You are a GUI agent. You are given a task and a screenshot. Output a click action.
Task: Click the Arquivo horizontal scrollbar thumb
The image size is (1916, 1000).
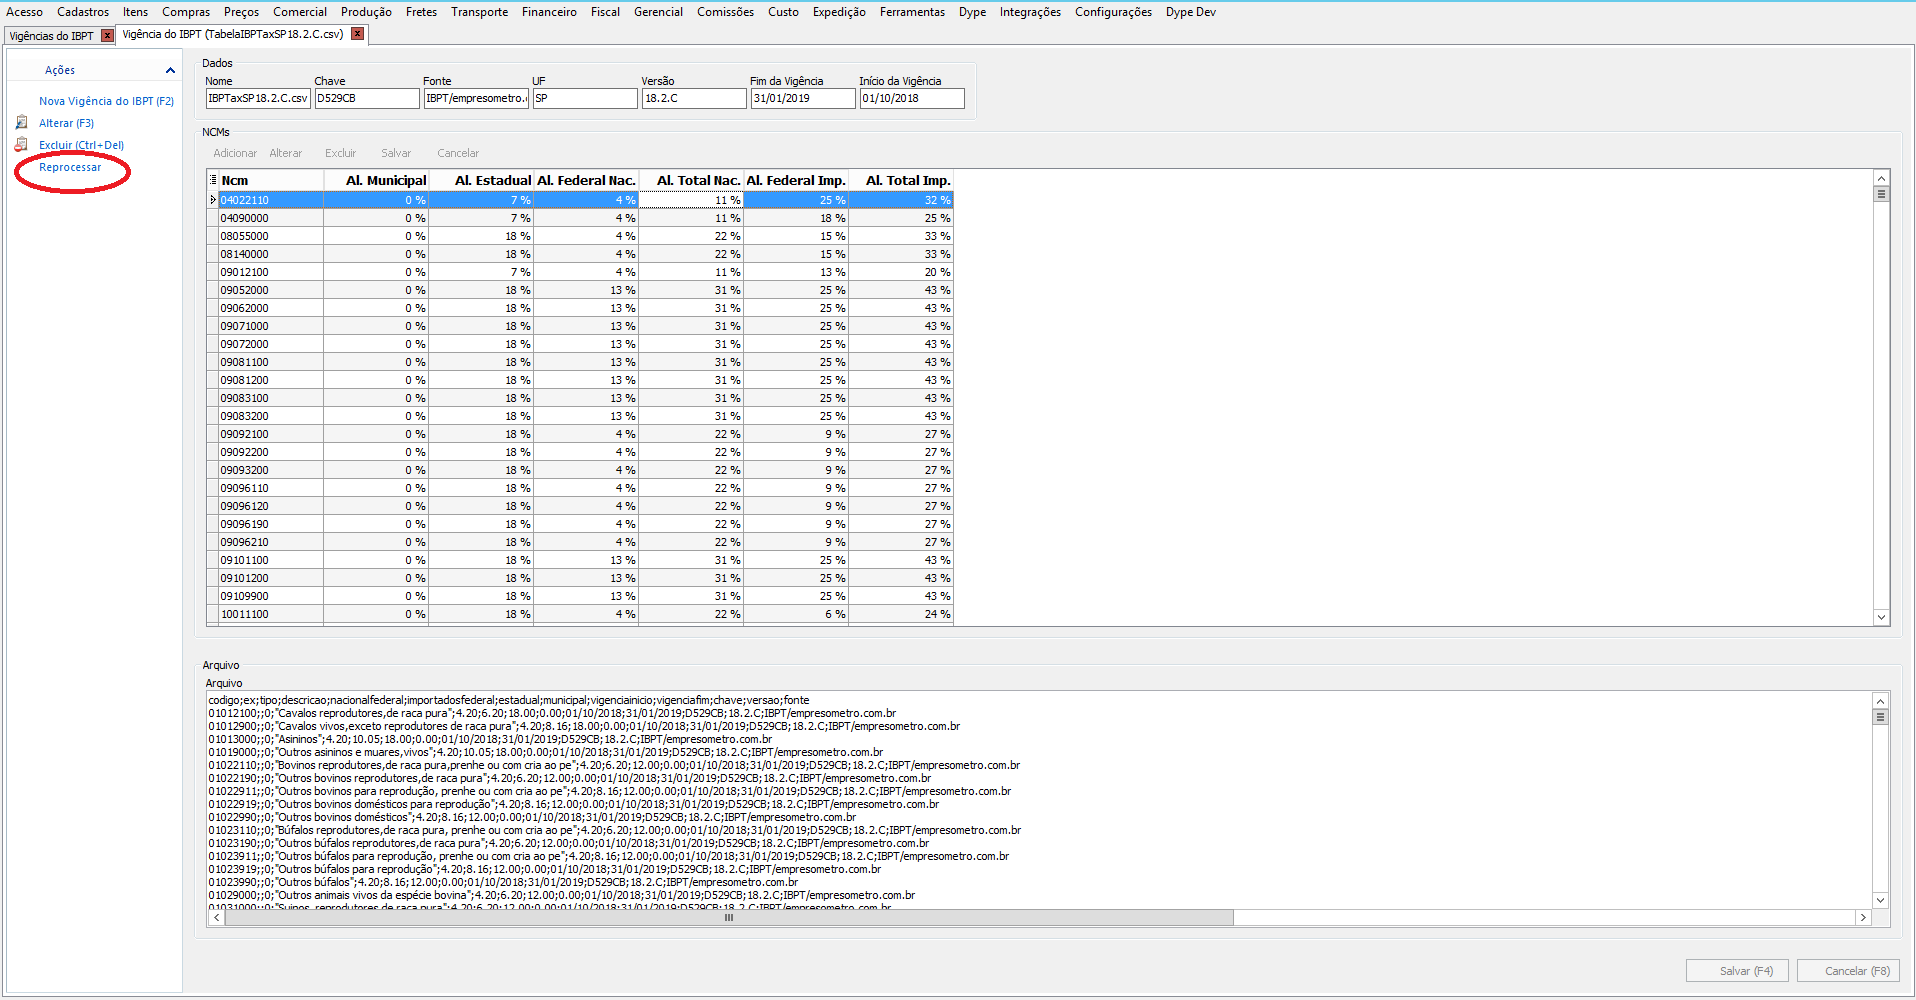729,917
